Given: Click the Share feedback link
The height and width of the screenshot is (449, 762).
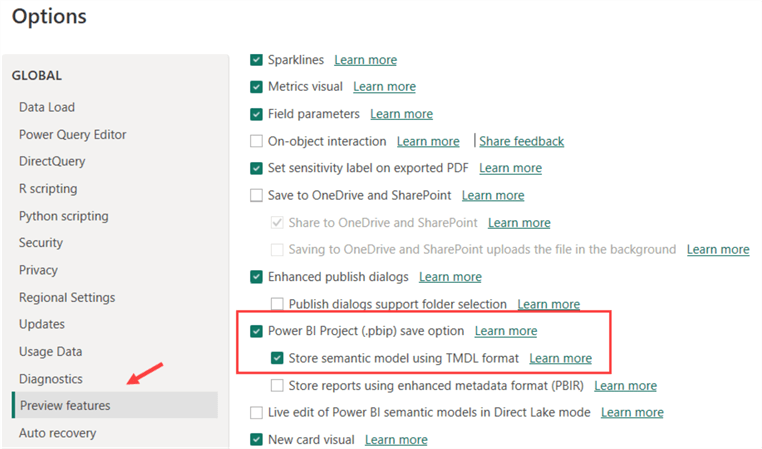Looking at the screenshot, I should click(x=521, y=141).
